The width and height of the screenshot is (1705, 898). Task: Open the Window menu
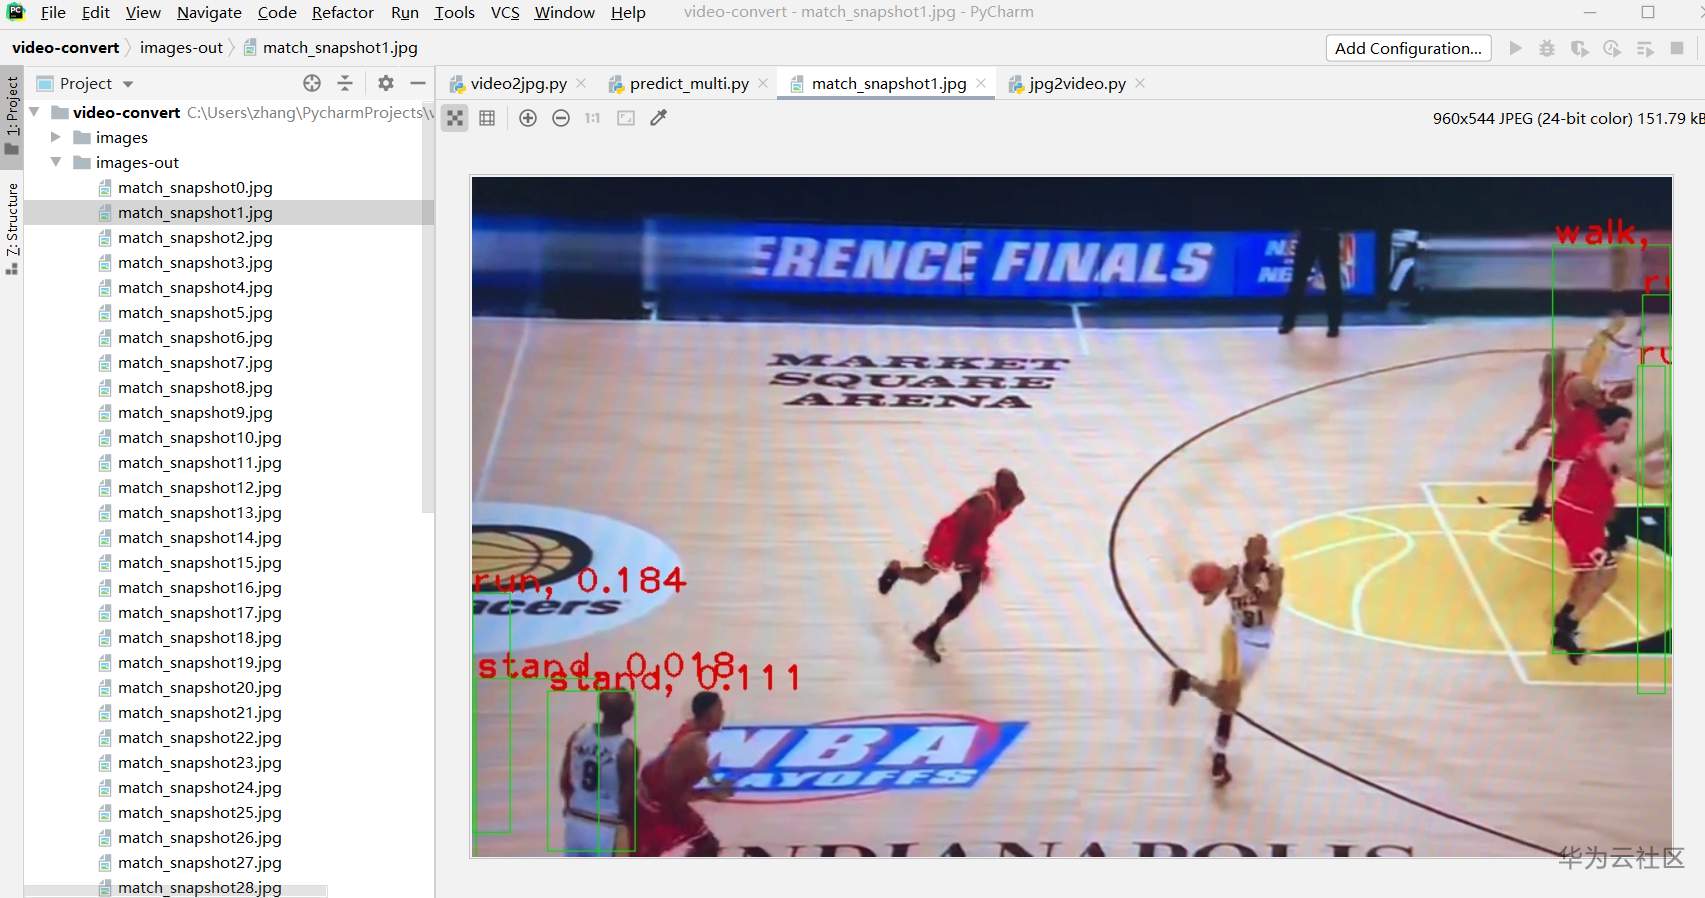coord(565,13)
